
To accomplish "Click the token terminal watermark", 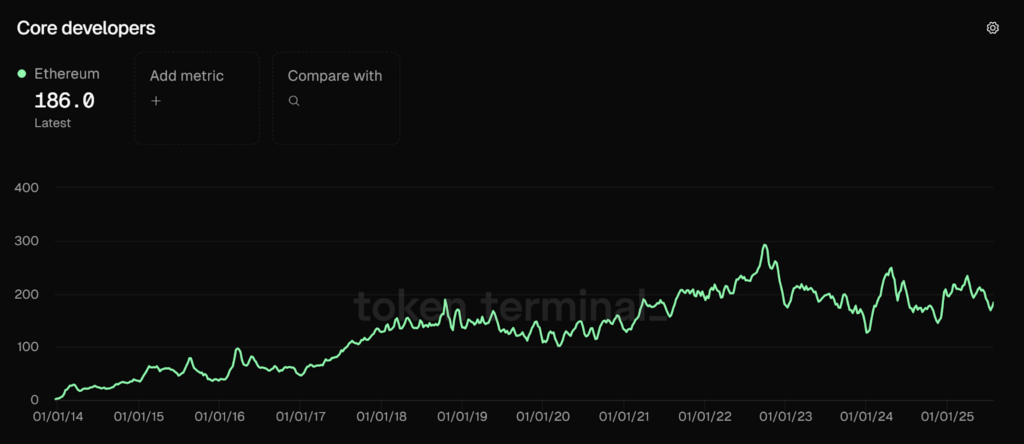I will point(511,304).
